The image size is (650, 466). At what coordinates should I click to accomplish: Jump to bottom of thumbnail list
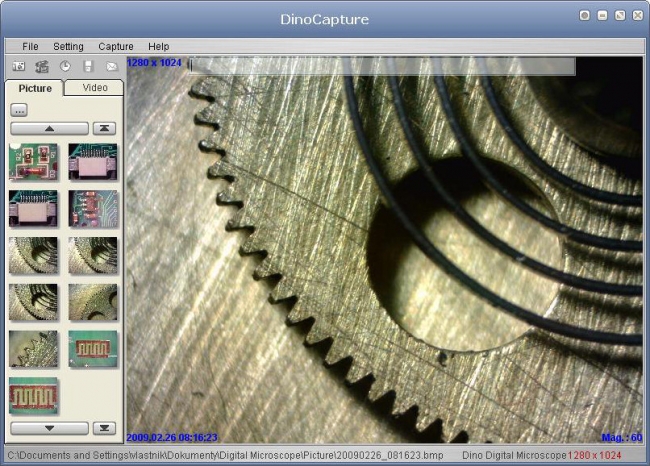tap(104, 428)
